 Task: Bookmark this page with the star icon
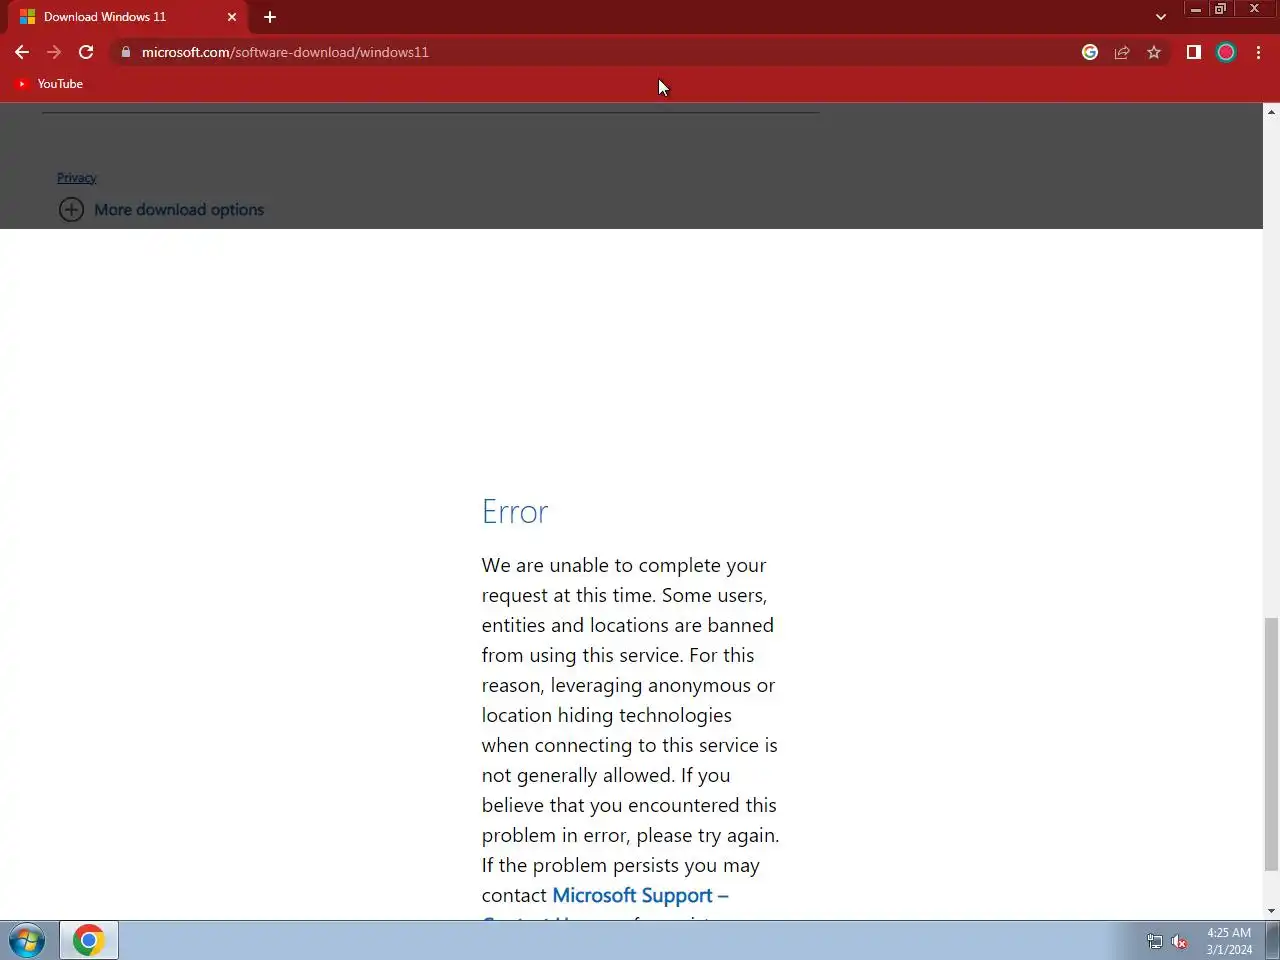tap(1154, 52)
